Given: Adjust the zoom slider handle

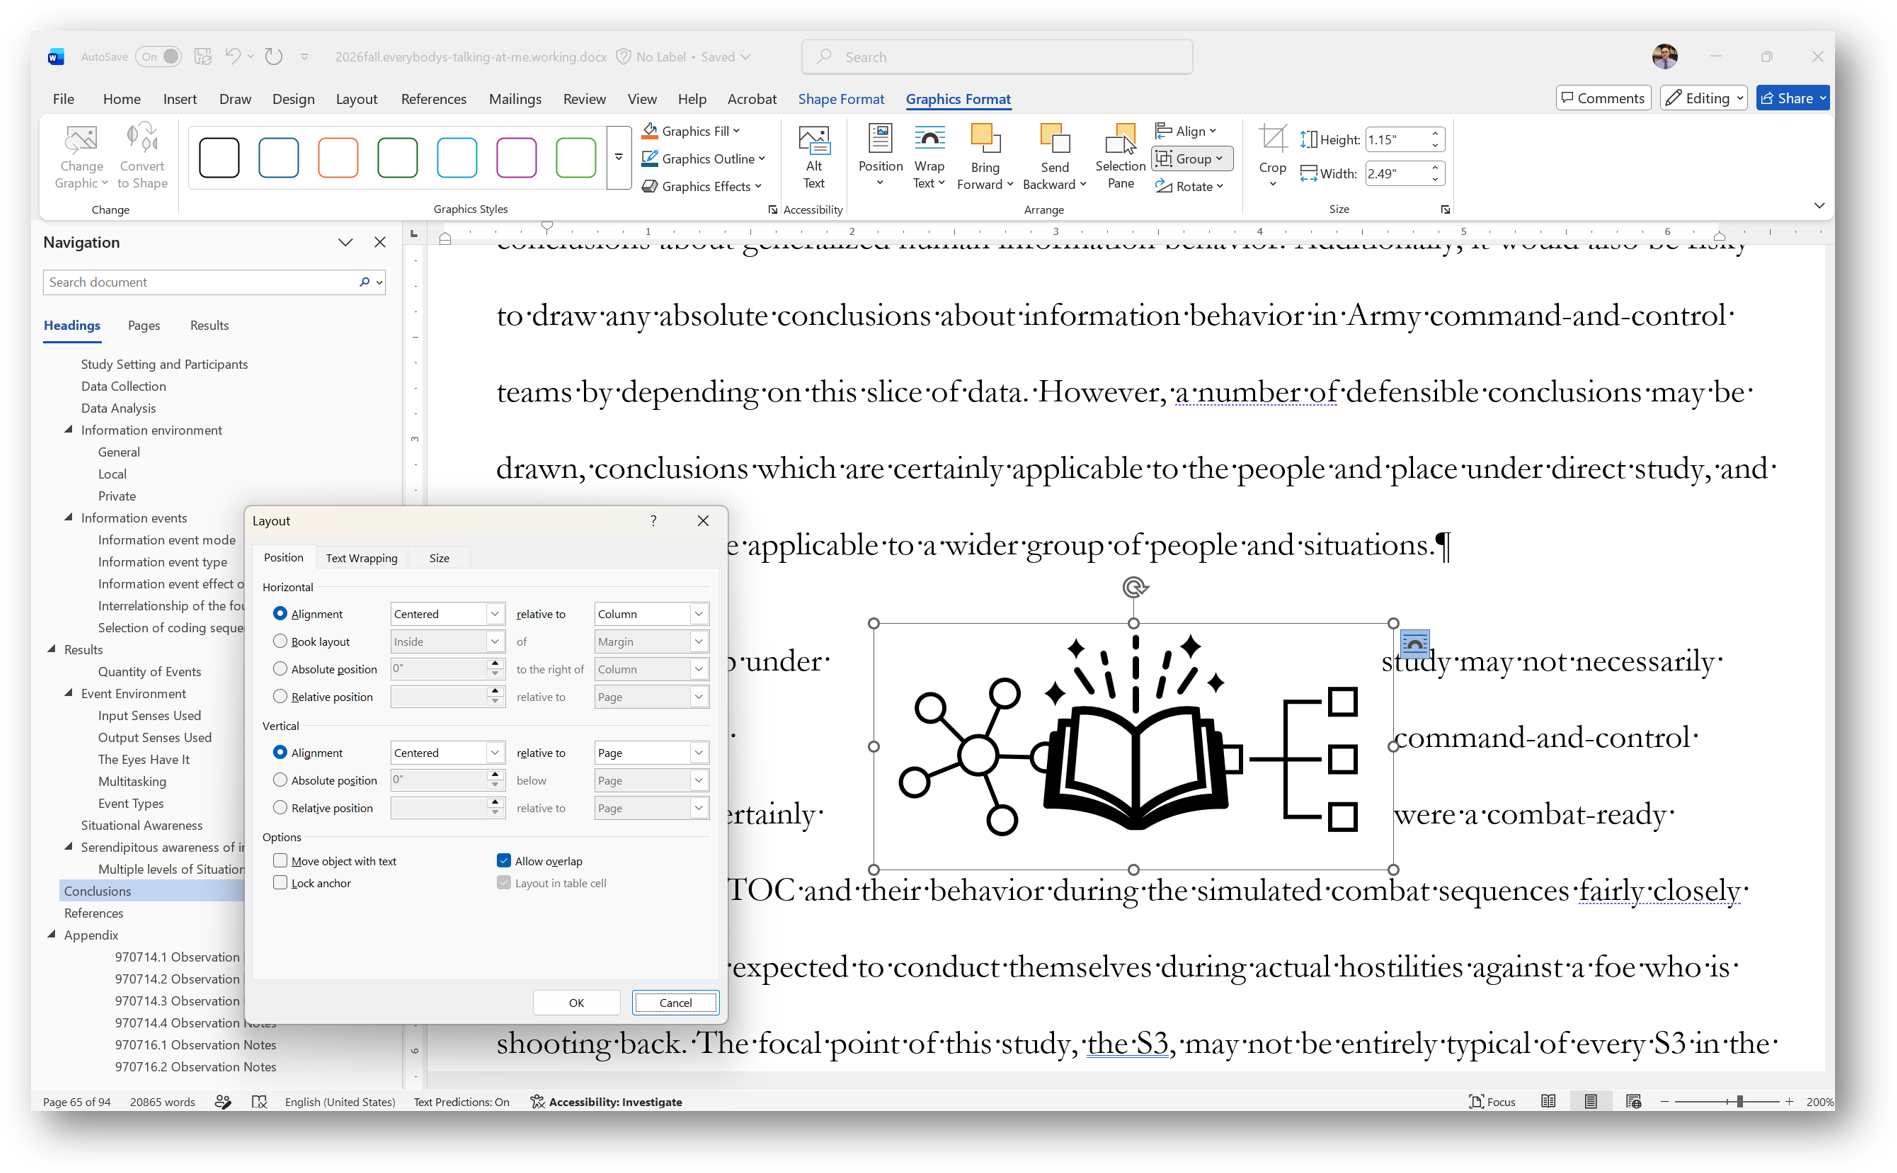Looking at the screenshot, I should coord(1740,1101).
